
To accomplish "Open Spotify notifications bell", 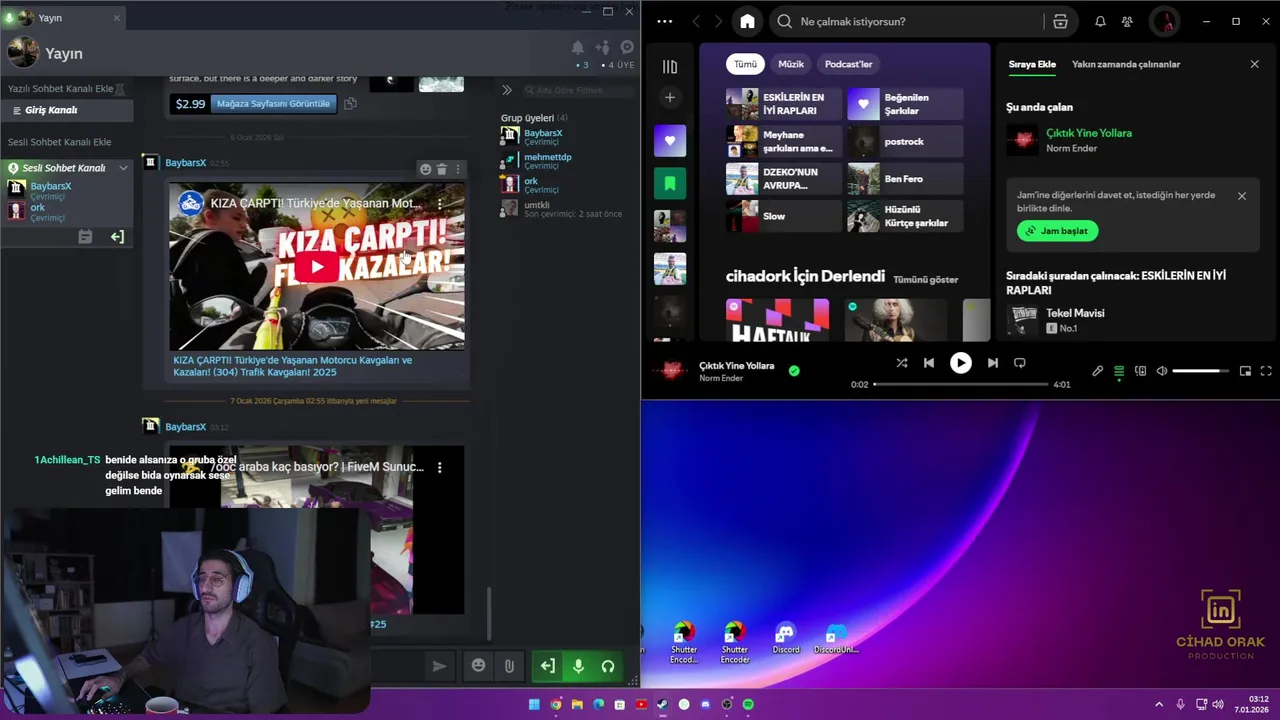I will point(1100,21).
